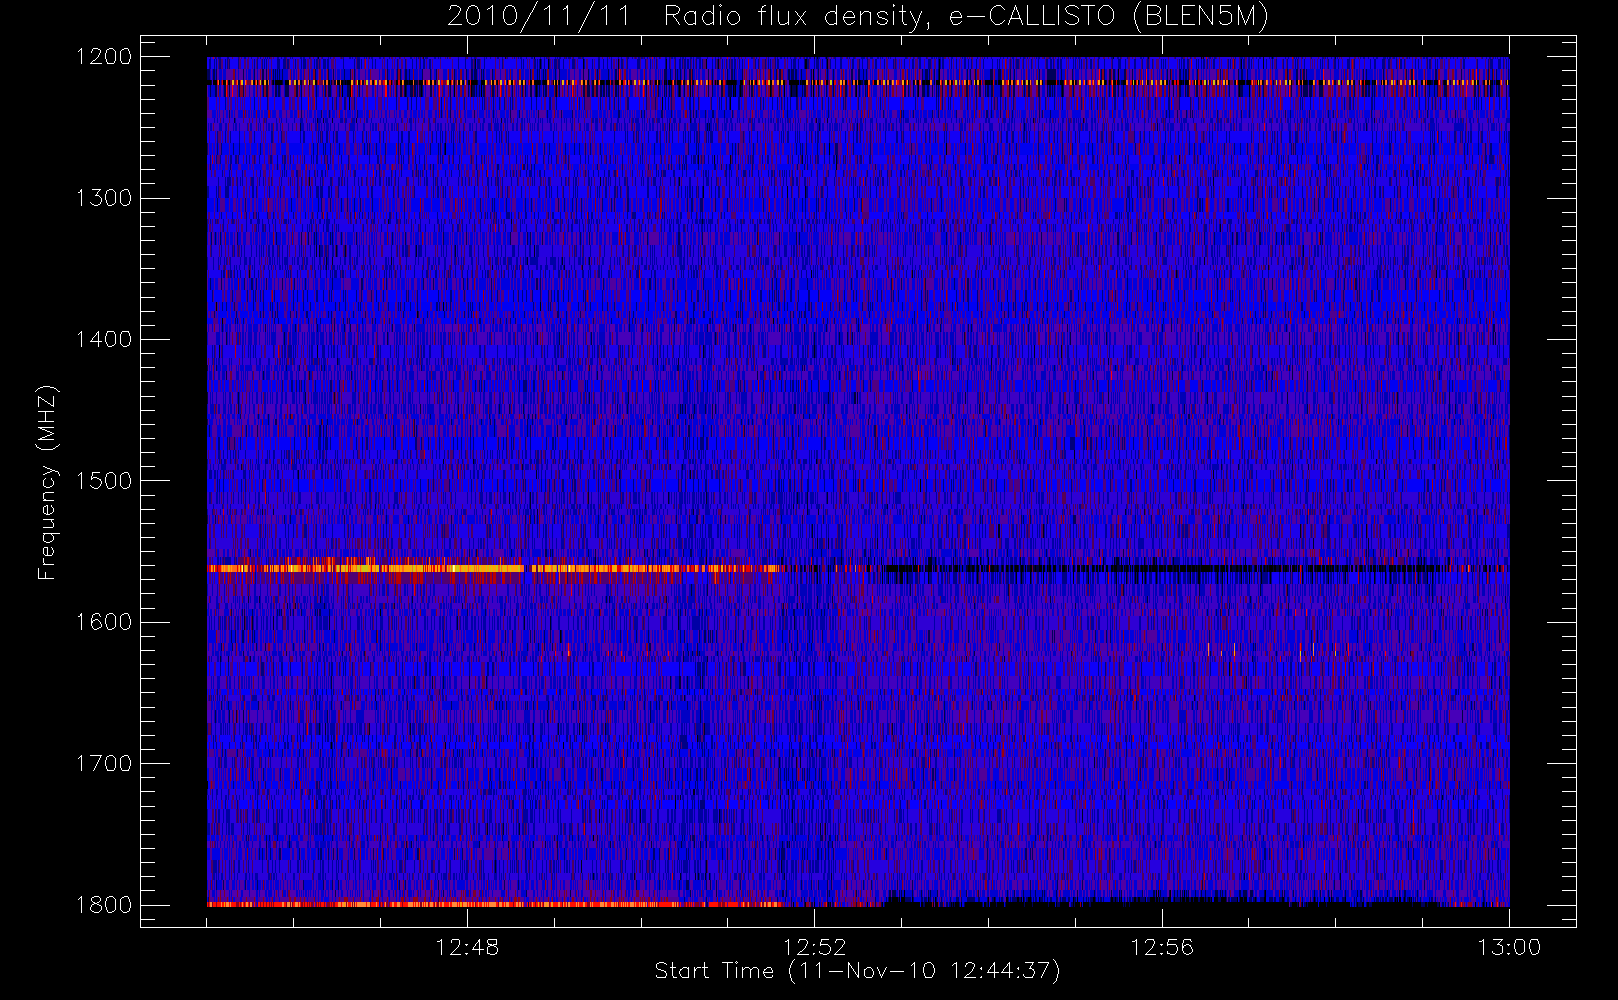Click the 1600 frequency tick label
The height and width of the screenshot is (1000, 1618).
pyautogui.click(x=104, y=622)
